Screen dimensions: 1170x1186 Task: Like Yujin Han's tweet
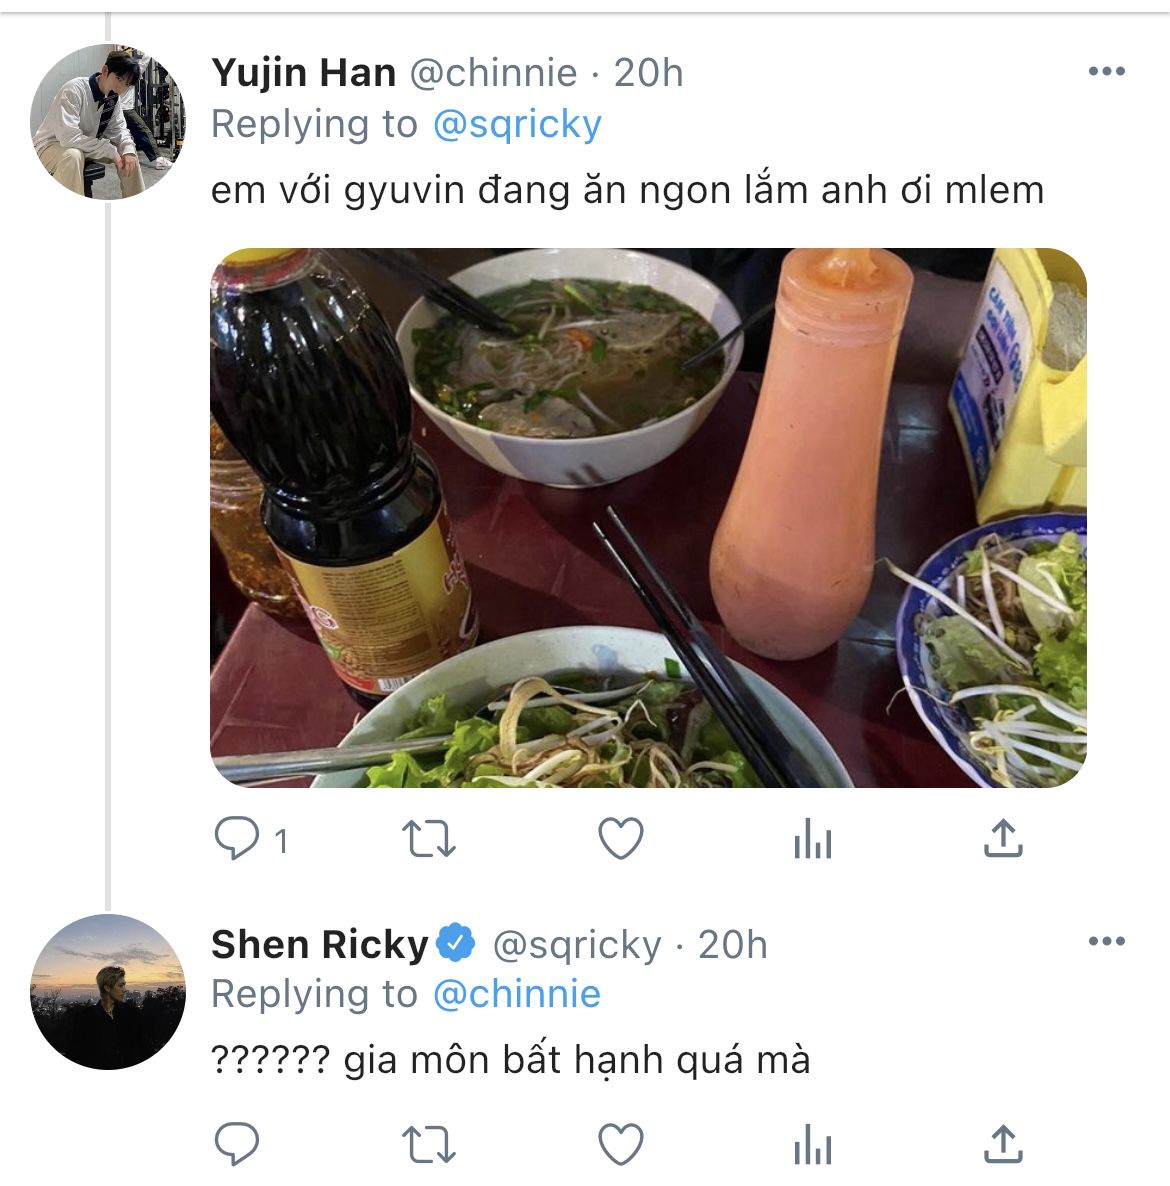(x=620, y=840)
